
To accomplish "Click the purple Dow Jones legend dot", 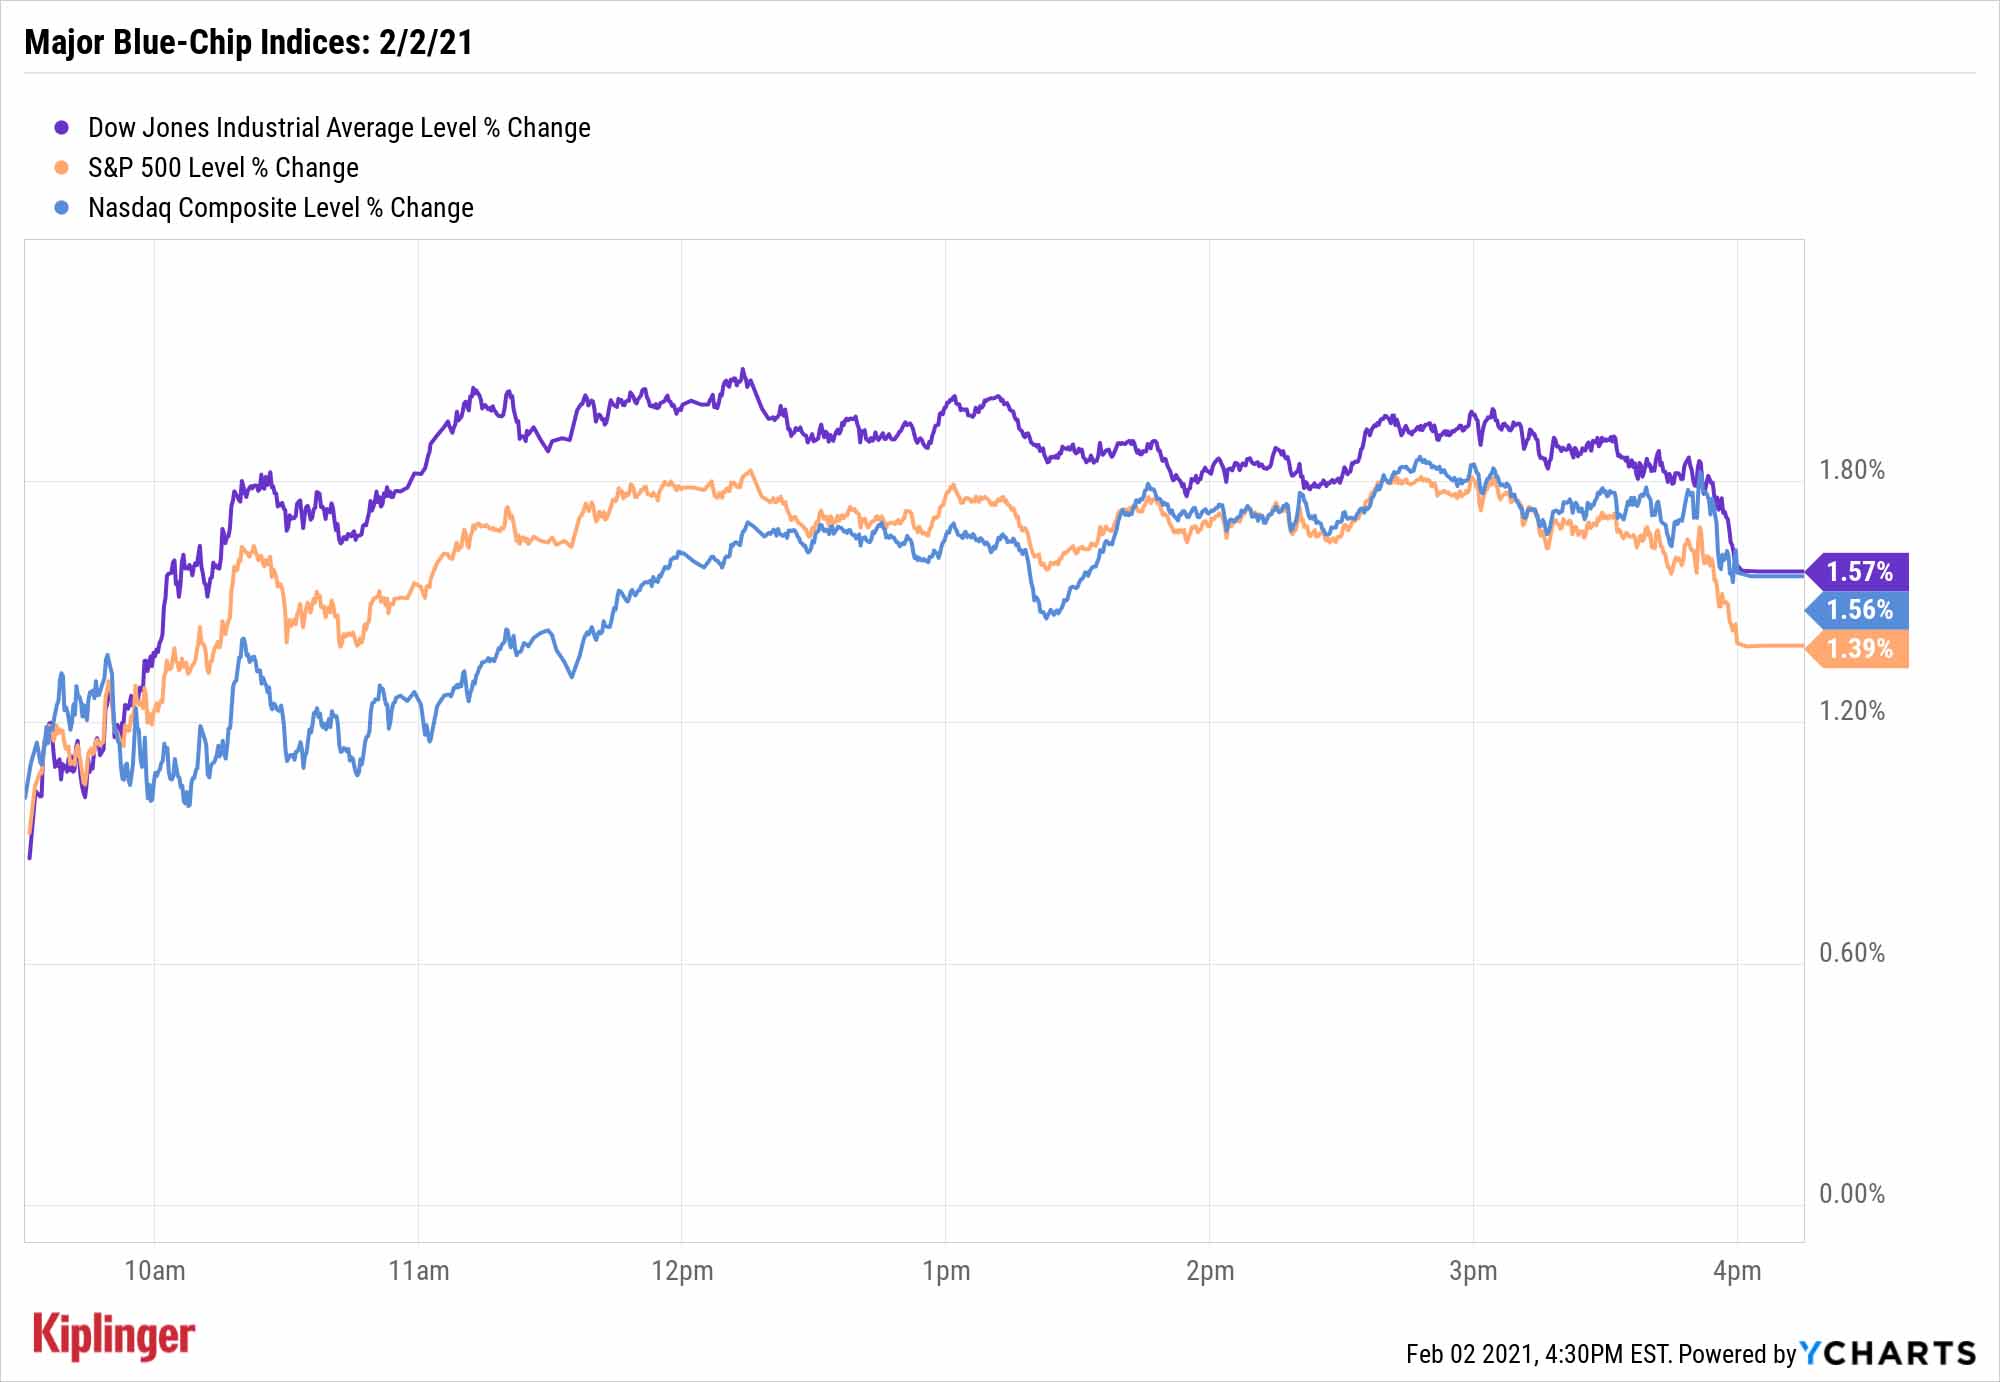I will point(62,128).
